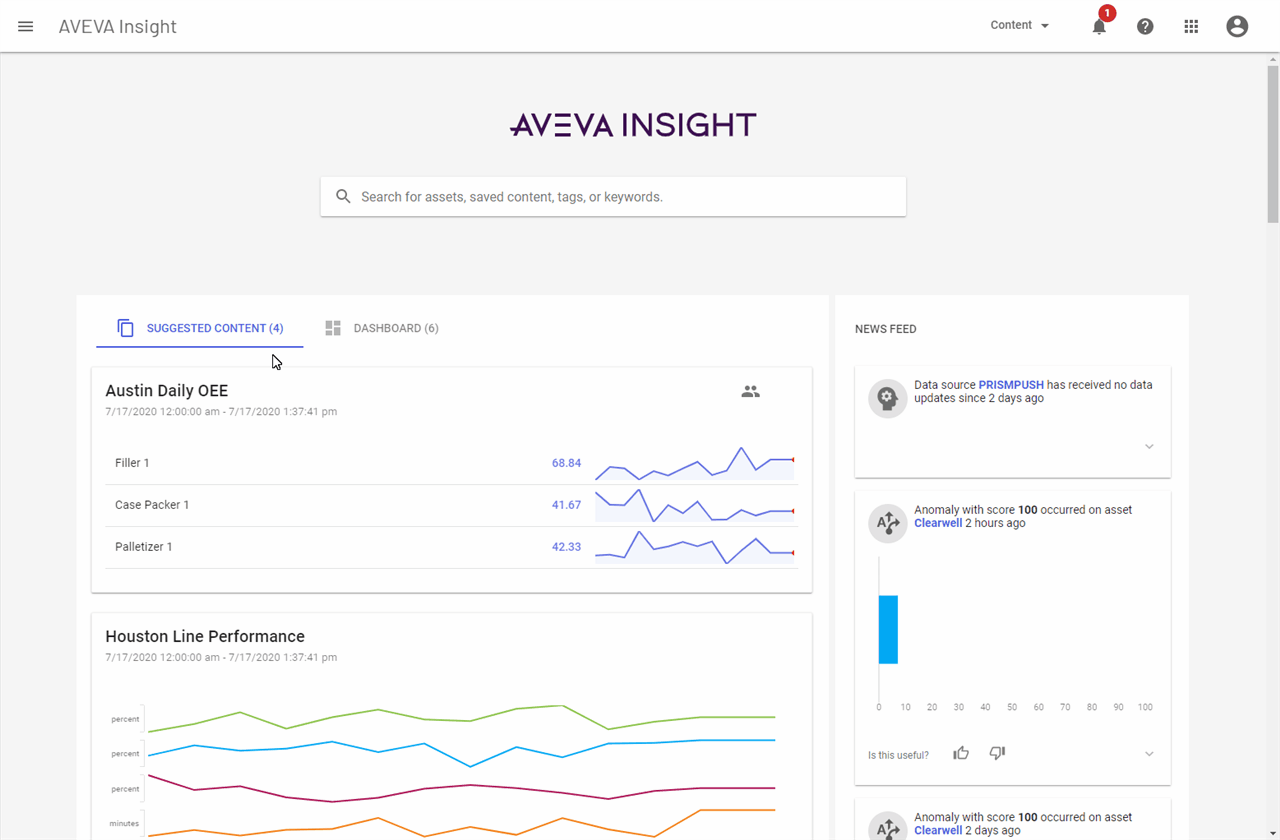Expand the Clearwell anomaly card chevron
Viewport: 1280px width, 840px height.
click(x=1149, y=754)
